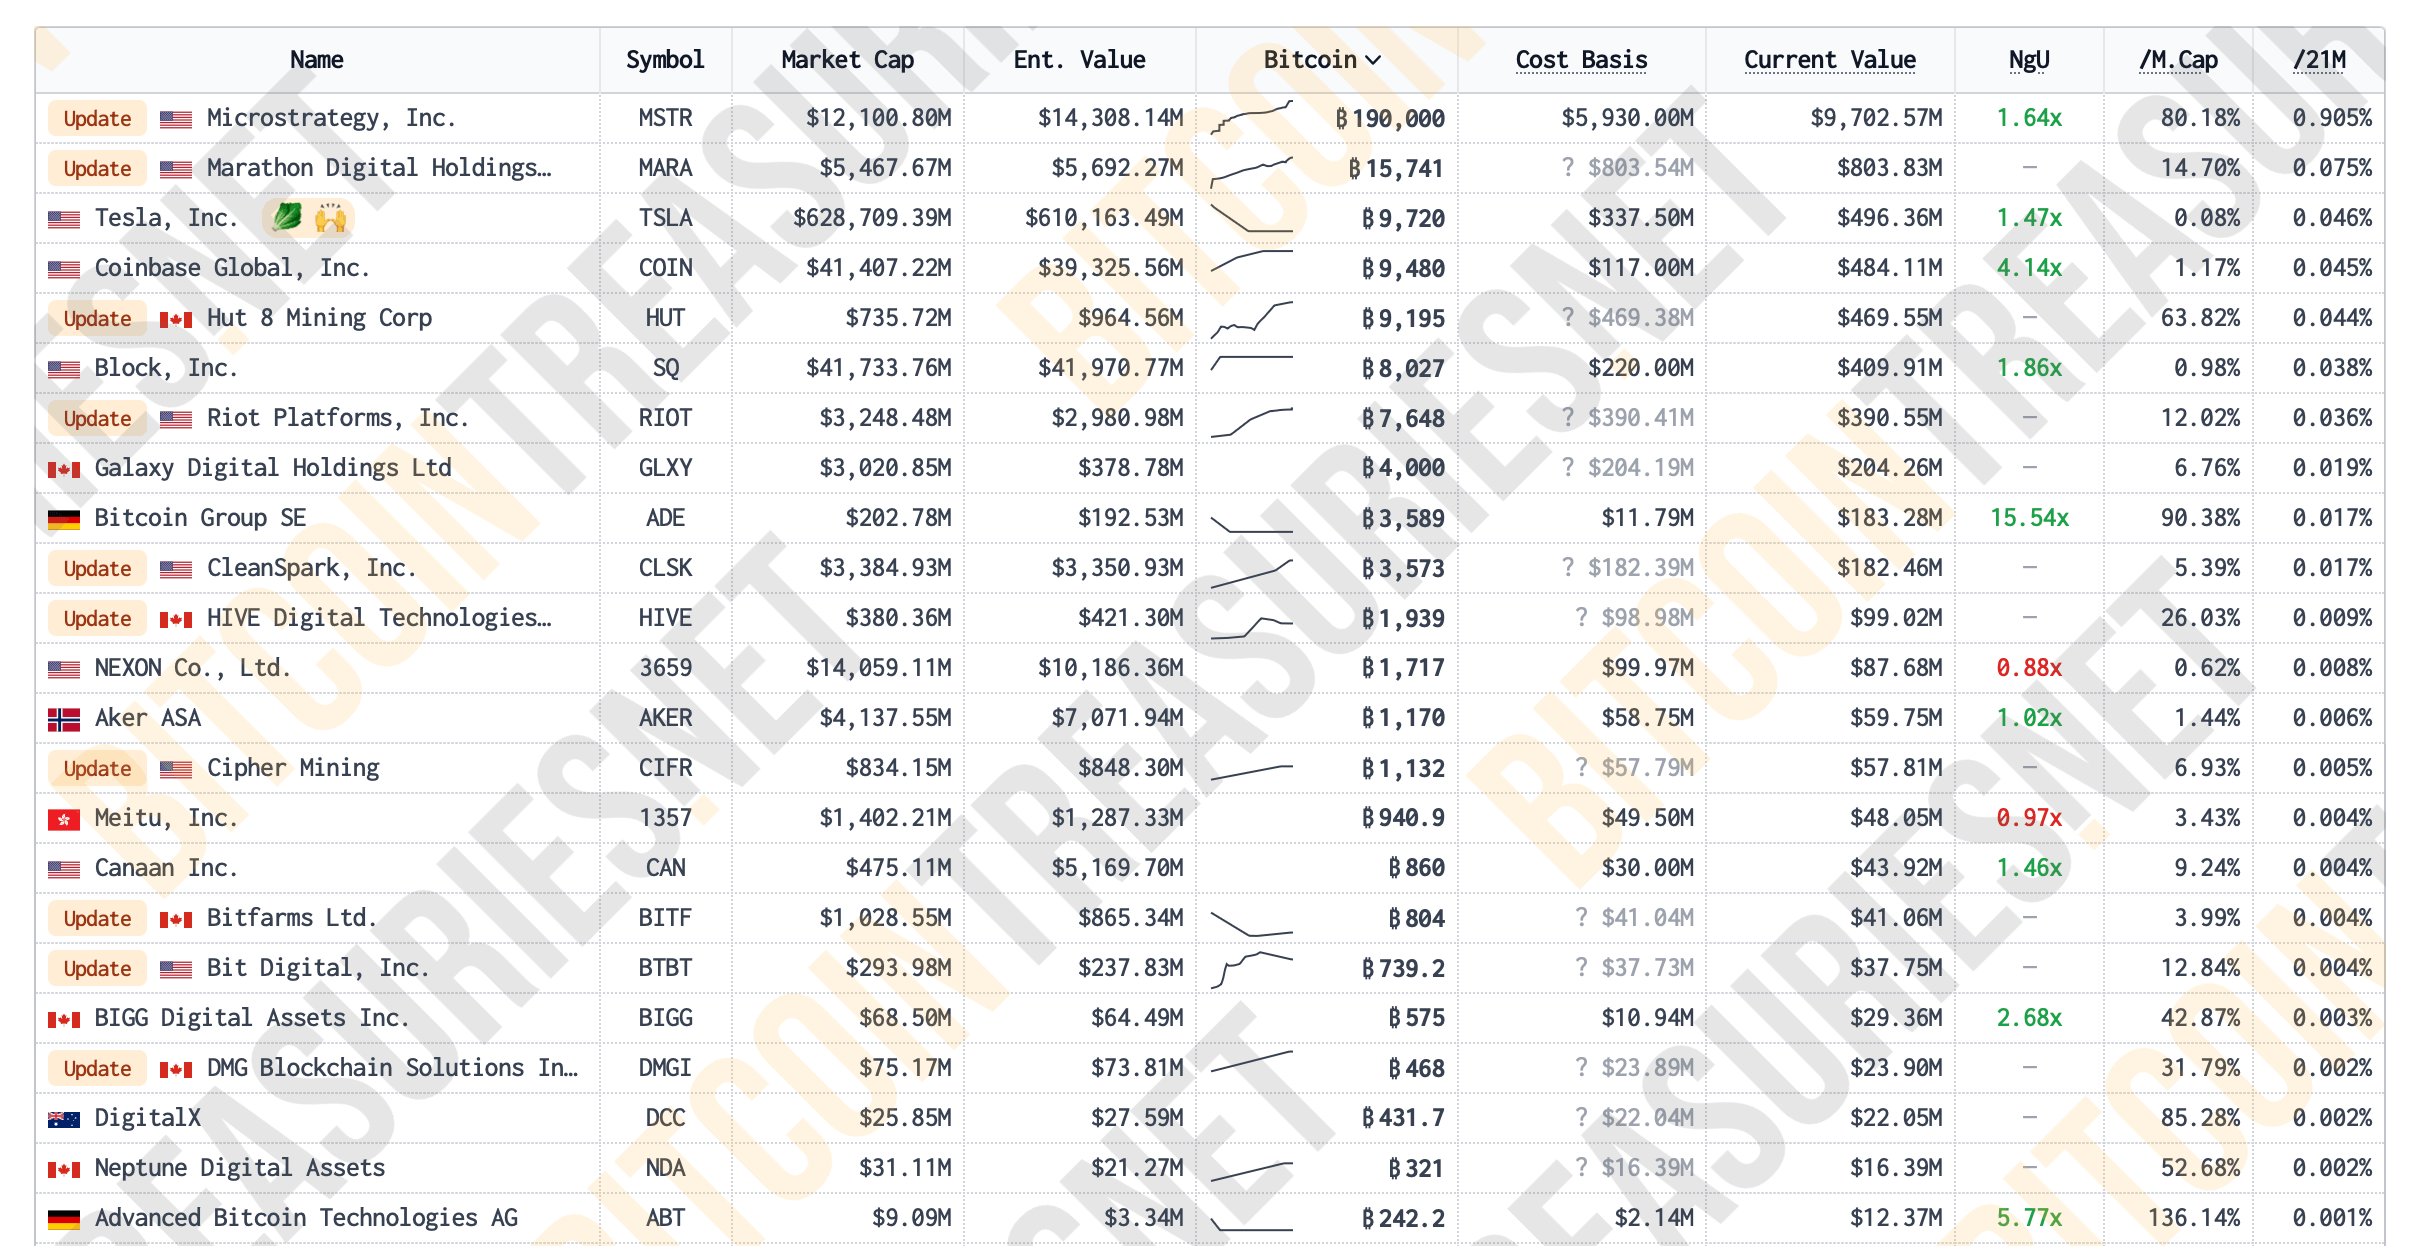The height and width of the screenshot is (1246, 2428).
Task: Click the /M.Cap column header
Action: (2178, 60)
